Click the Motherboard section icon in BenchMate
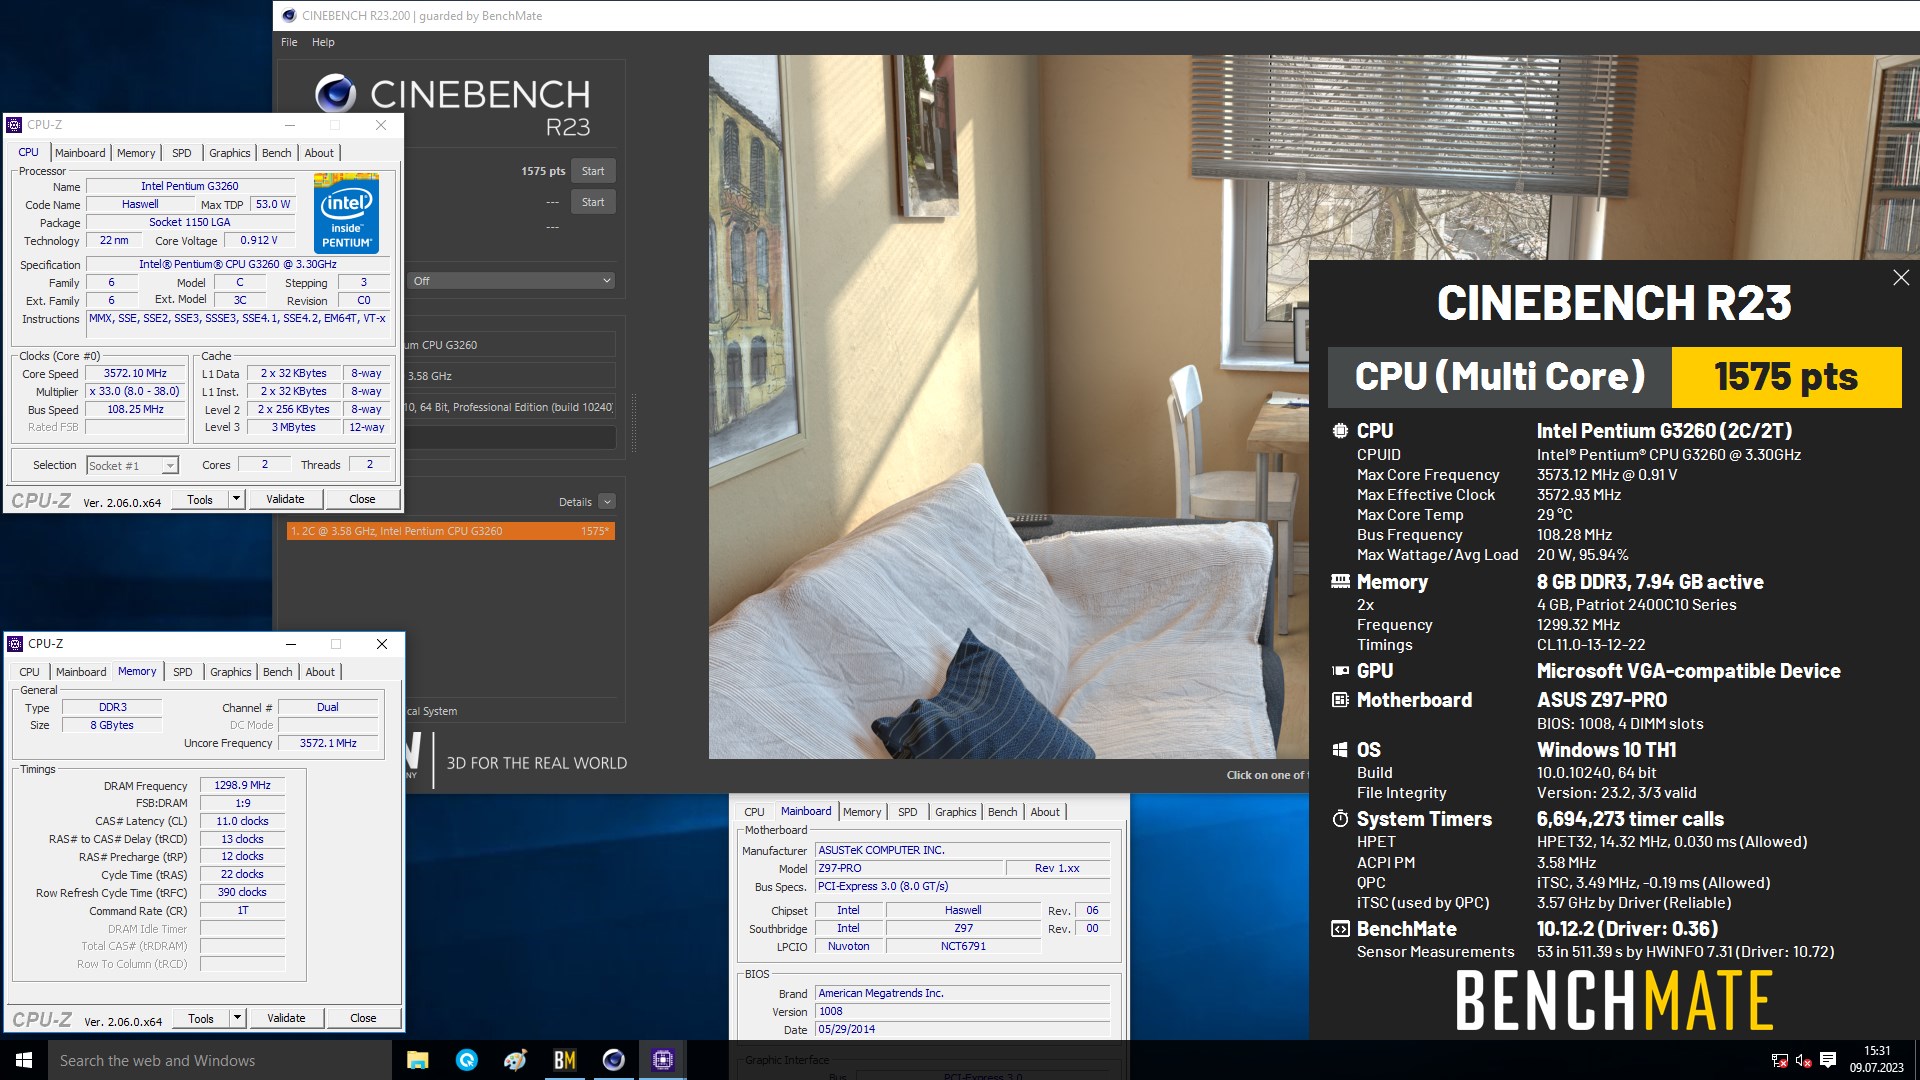The height and width of the screenshot is (1080, 1920). click(x=1340, y=700)
